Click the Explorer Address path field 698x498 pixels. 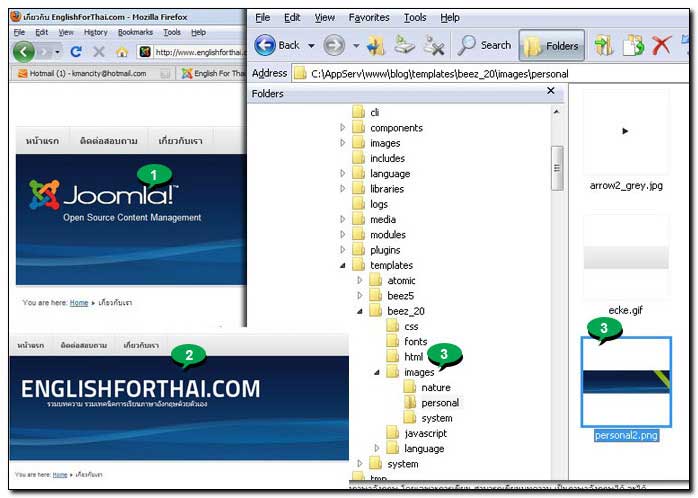(x=490, y=73)
